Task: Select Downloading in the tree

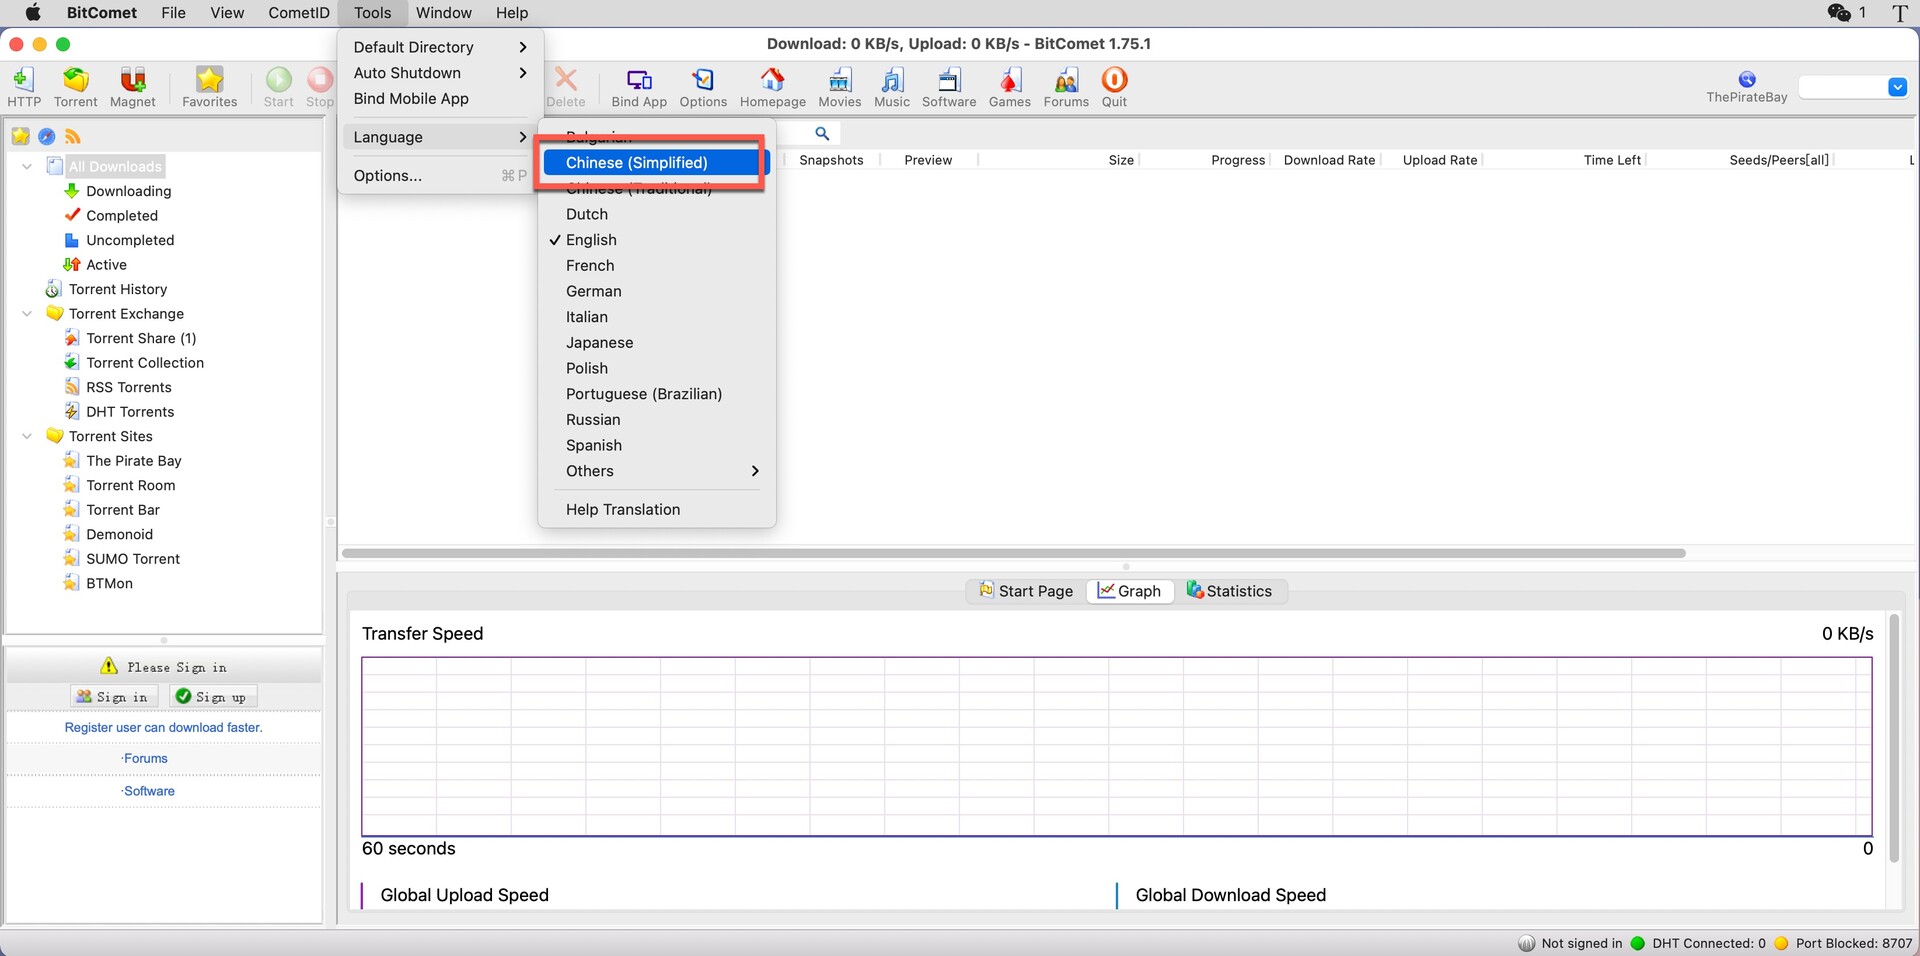Action: [x=129, y=191]
